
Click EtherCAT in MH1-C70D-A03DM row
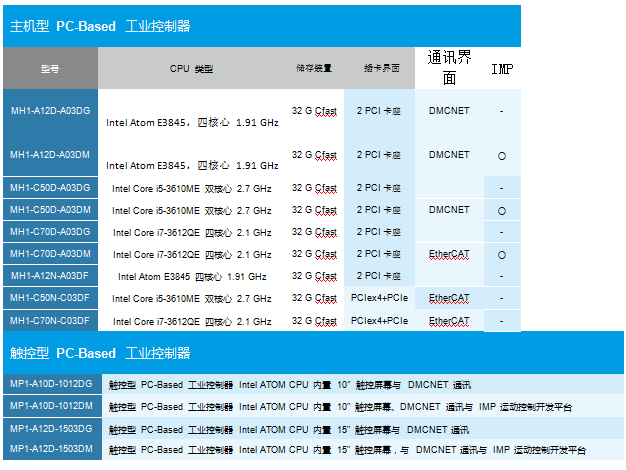pos(449,254)
